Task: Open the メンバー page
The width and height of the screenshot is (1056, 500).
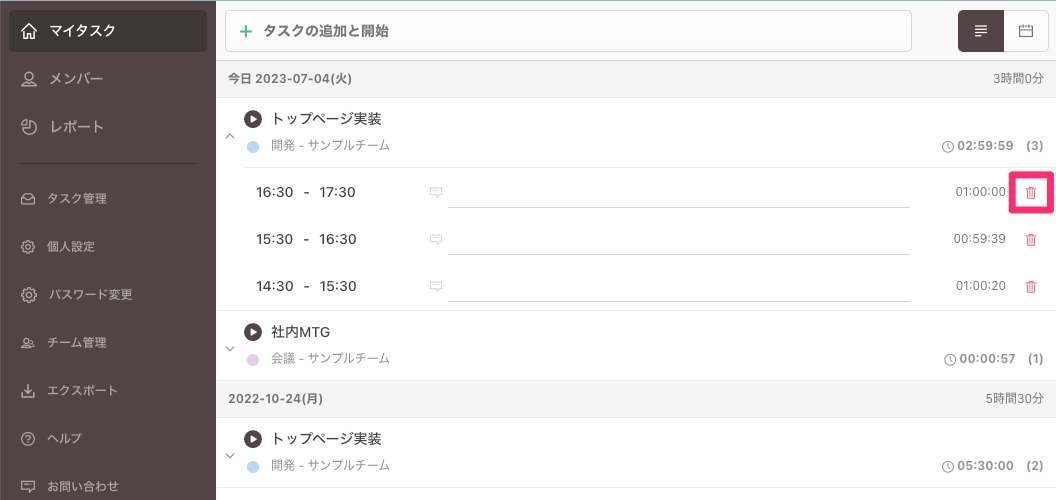Action: (x=76, y=79)
